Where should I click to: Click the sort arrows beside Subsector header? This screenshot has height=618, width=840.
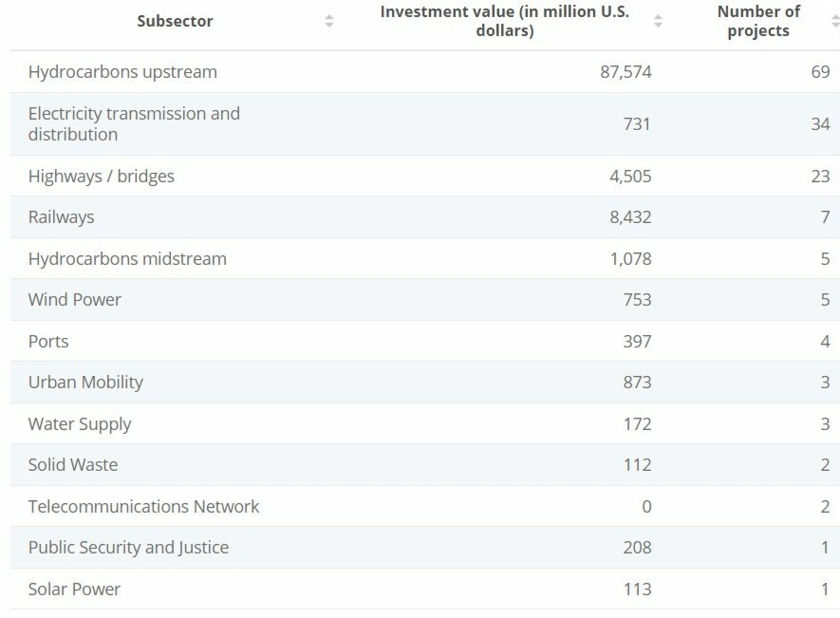coord(329,21)
